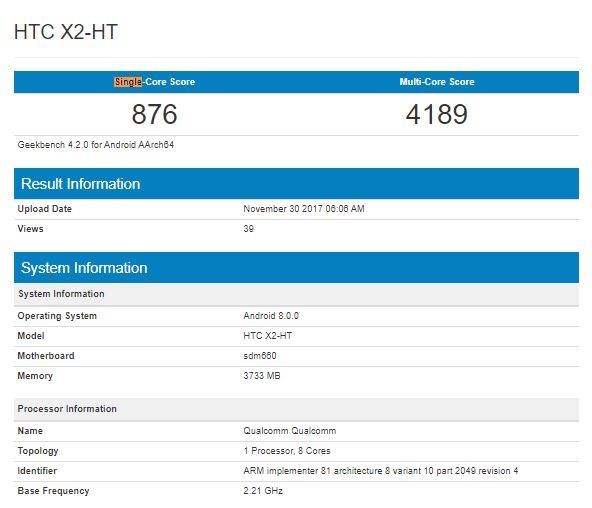
Task: Select the Memory label
Action: (35, 376)
